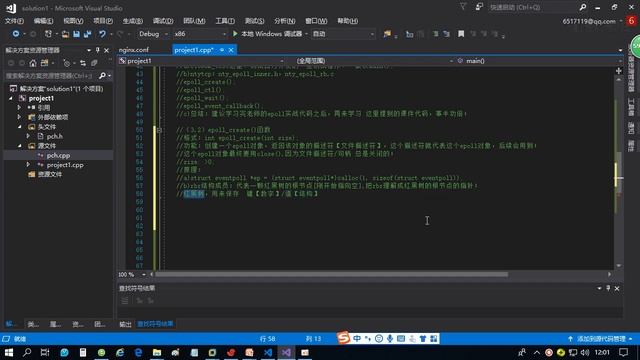Select pch.h in Solution Explorer
The width and height of the screenshot is (640, 360).
click(54, 136)
